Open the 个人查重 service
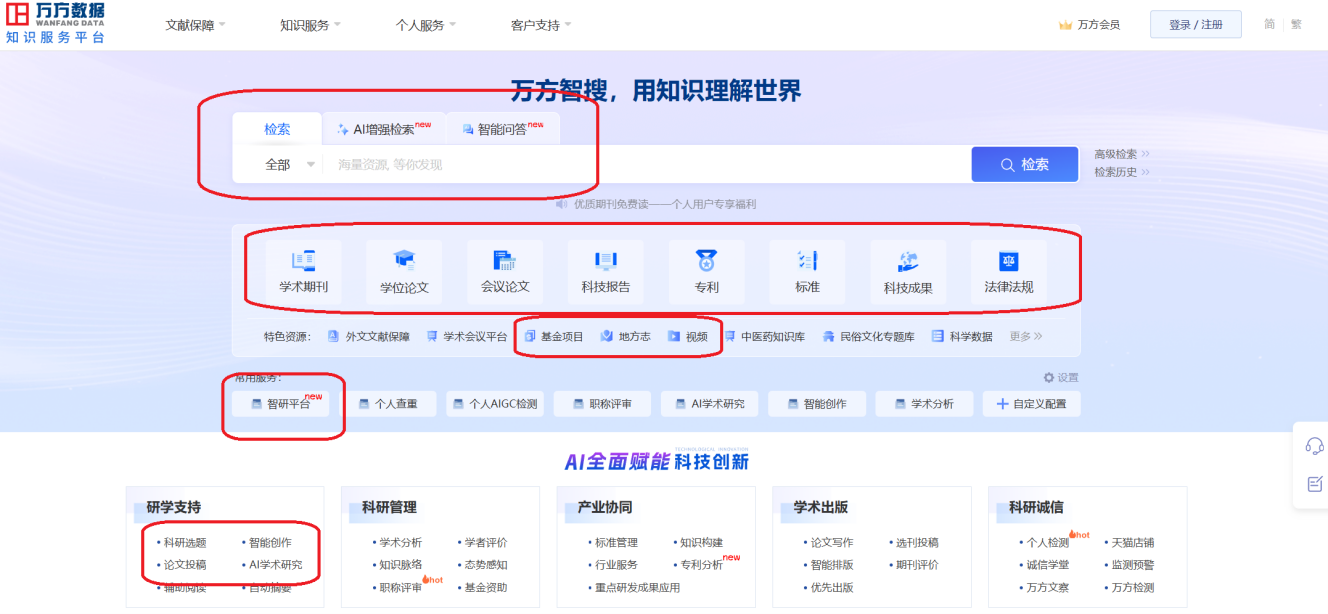Image resolution: width=1328 pixels, height=614 pixels. click(388, 404)
